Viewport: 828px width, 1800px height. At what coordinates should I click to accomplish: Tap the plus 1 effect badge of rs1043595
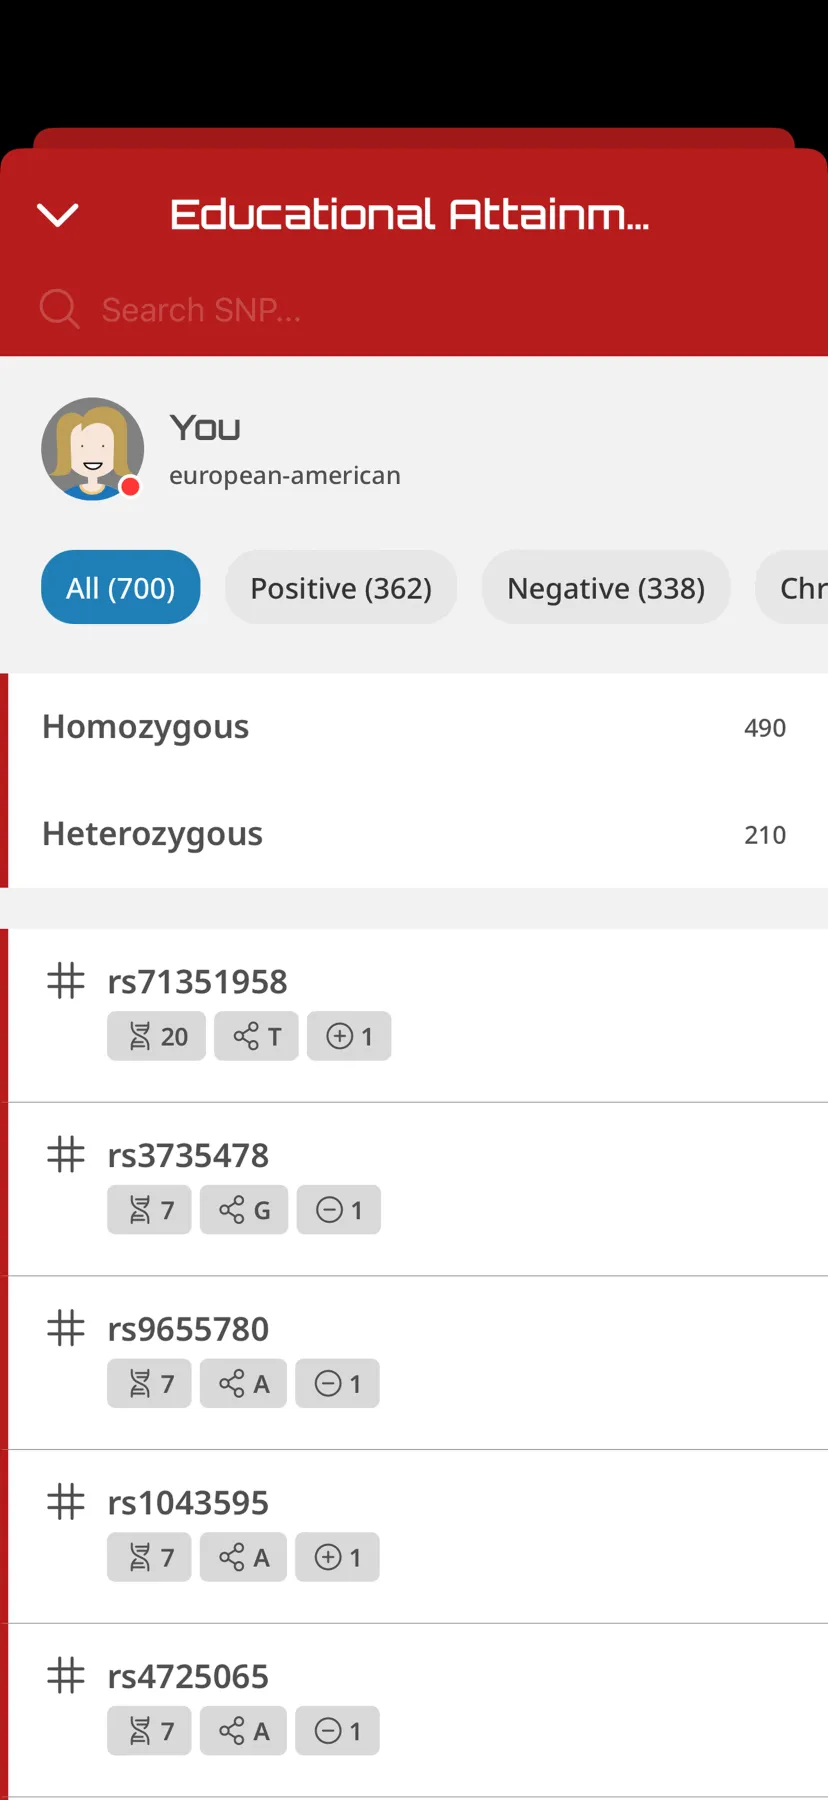tap(338, 1557)
